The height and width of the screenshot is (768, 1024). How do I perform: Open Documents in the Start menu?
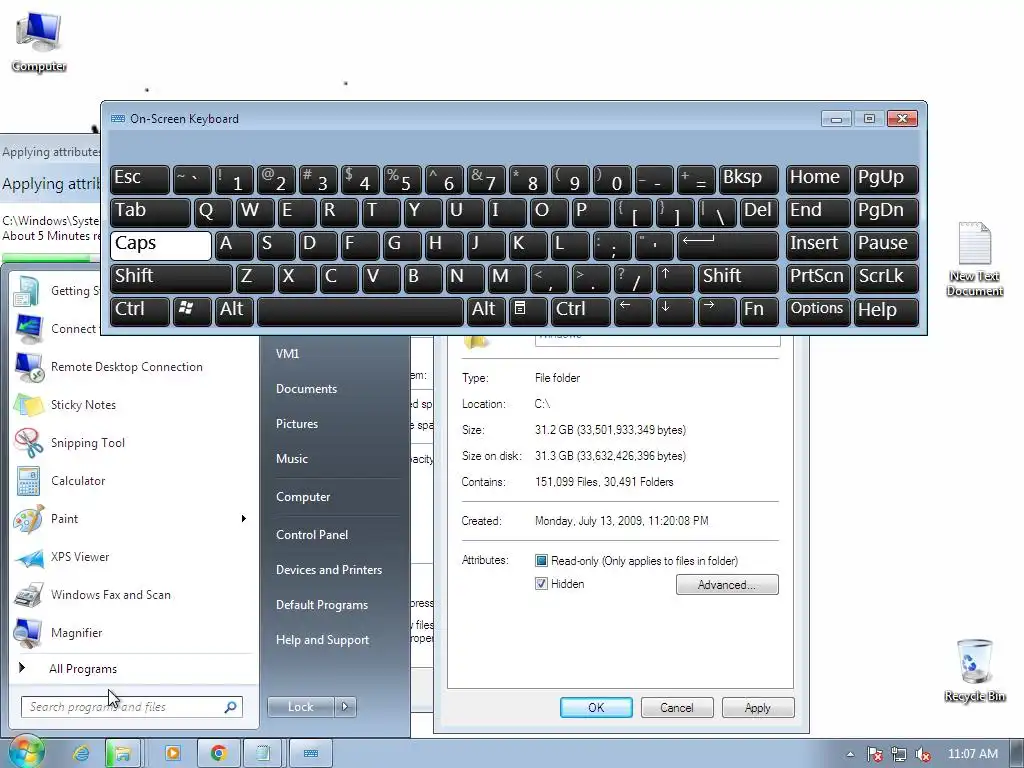(306, 389)
